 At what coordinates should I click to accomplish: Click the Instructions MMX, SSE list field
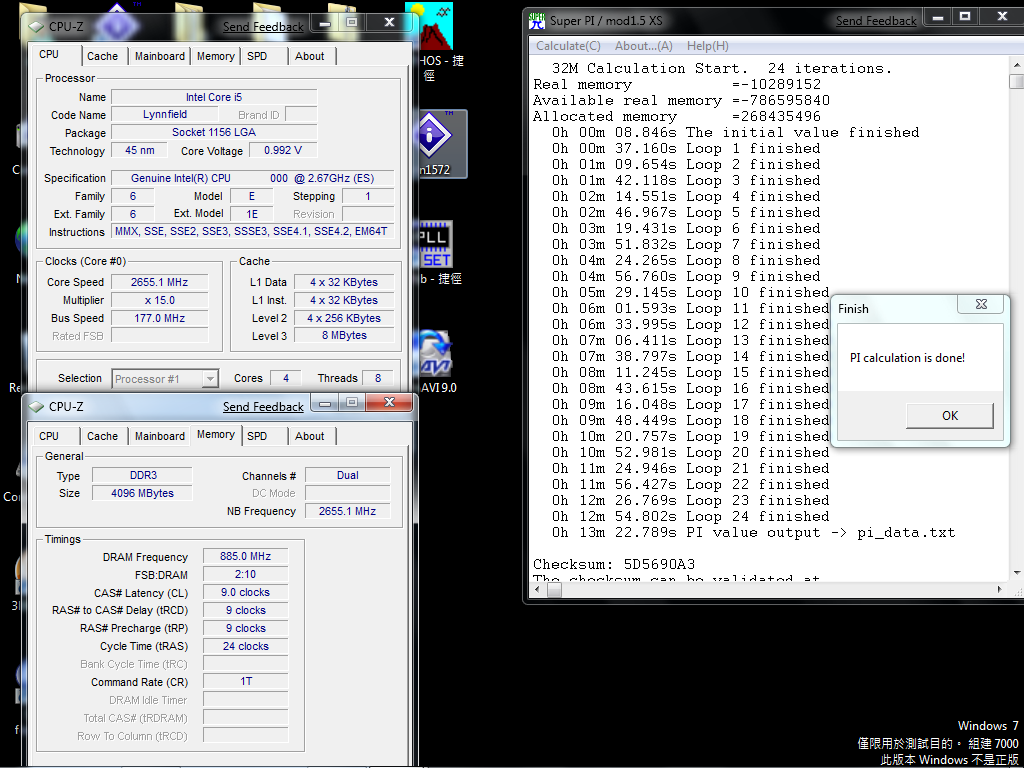[x=253, y=231]
